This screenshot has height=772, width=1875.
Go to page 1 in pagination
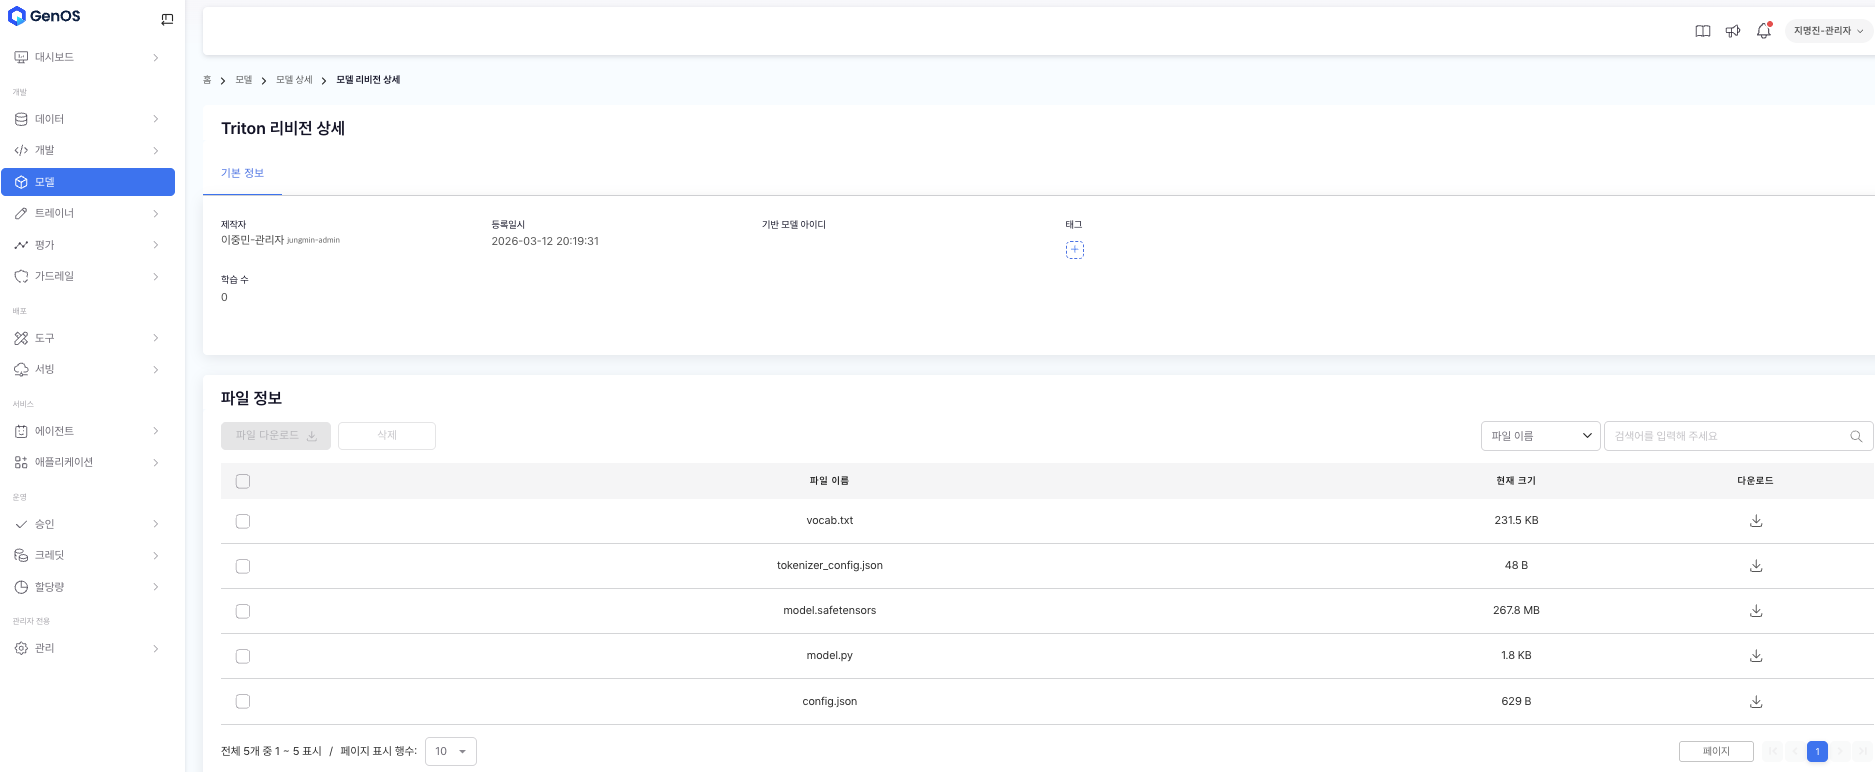[x=1818, y=752]
